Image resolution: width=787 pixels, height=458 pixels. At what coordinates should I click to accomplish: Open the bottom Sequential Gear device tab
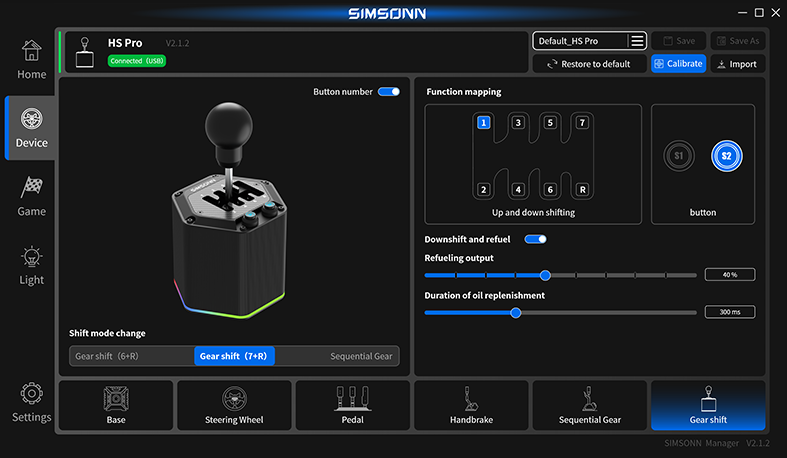[x=589, y=405]
